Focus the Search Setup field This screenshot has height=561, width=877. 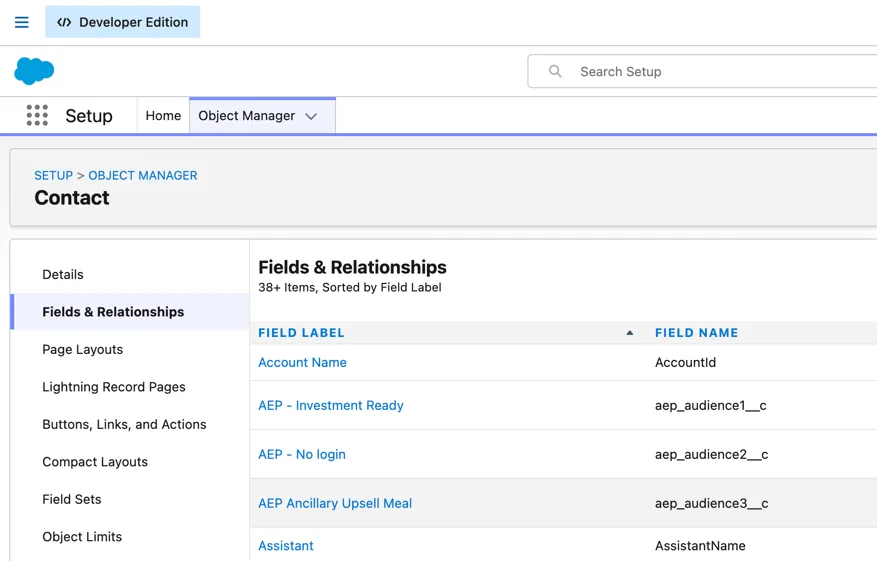(x=702, y=71)
